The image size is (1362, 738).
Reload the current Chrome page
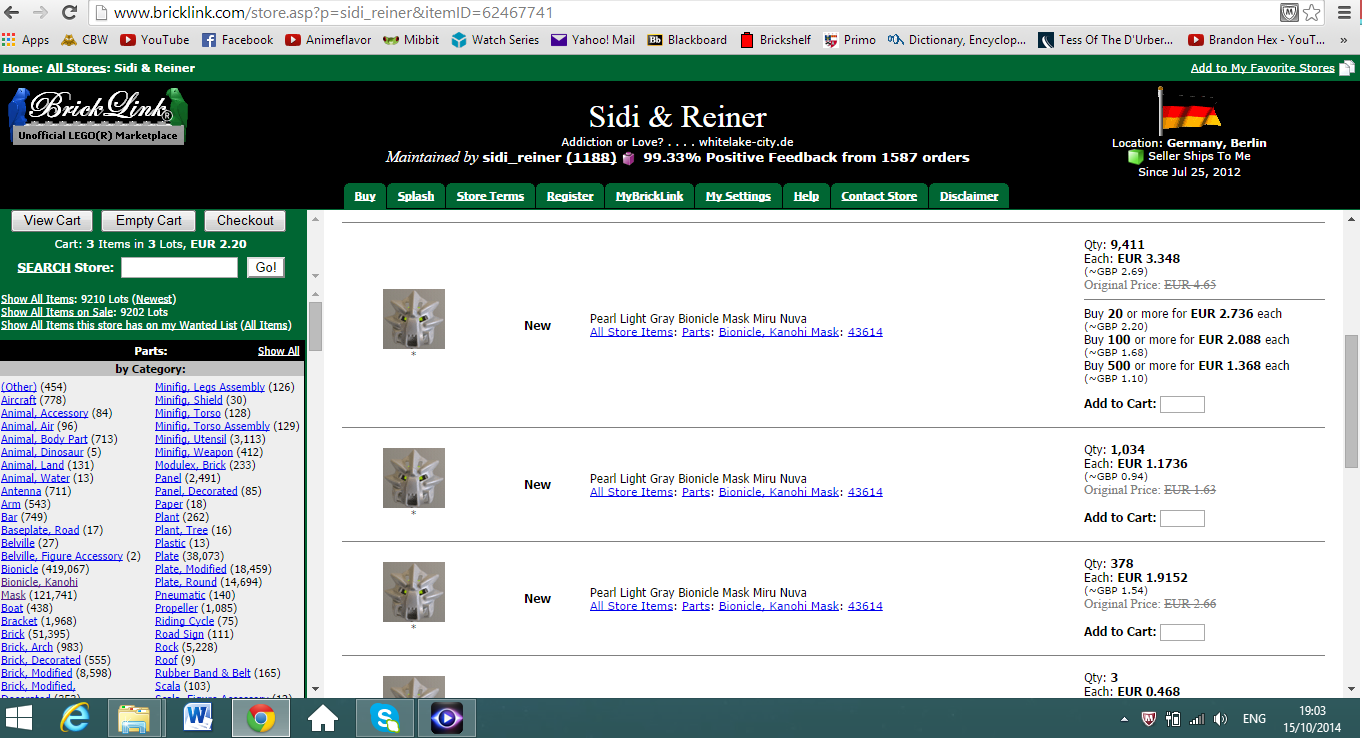[x=69, y=13]
